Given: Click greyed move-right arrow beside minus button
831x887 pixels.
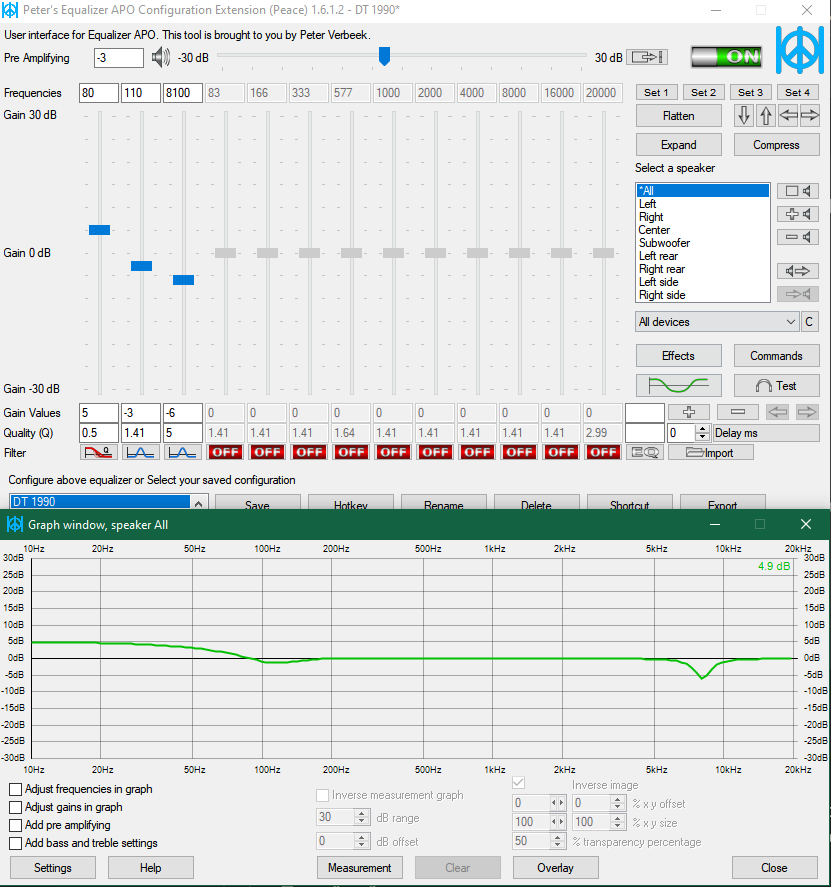Looking at the screenshot, I should [807, 412].
